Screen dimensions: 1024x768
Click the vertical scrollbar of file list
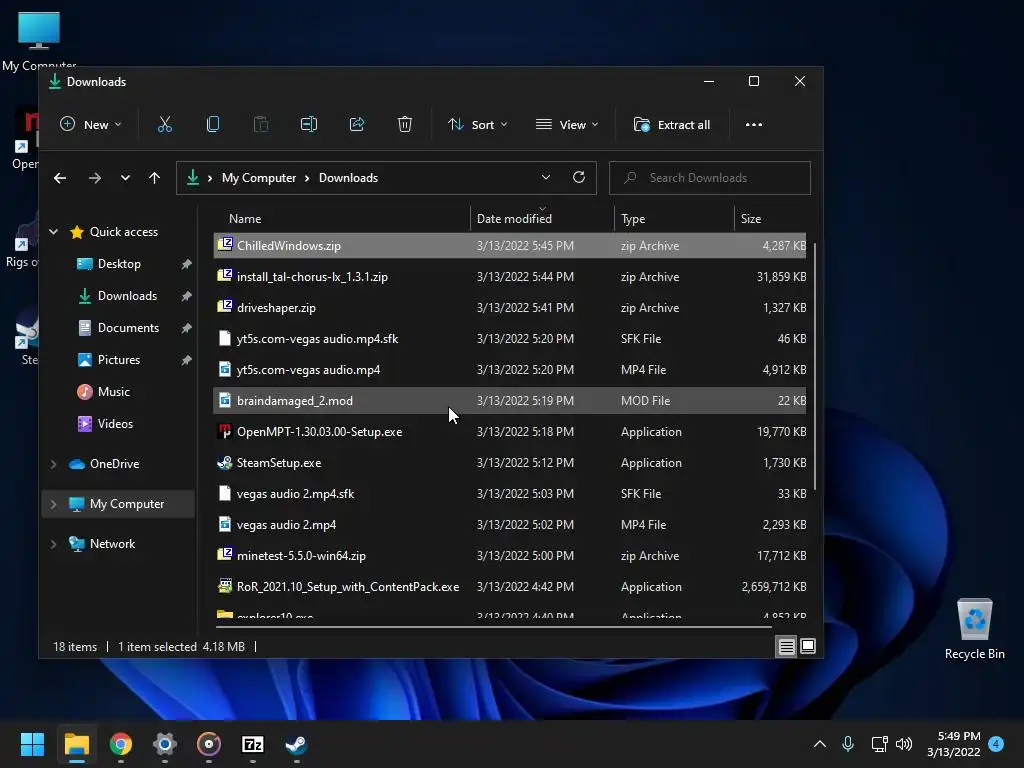pos(815,366)
